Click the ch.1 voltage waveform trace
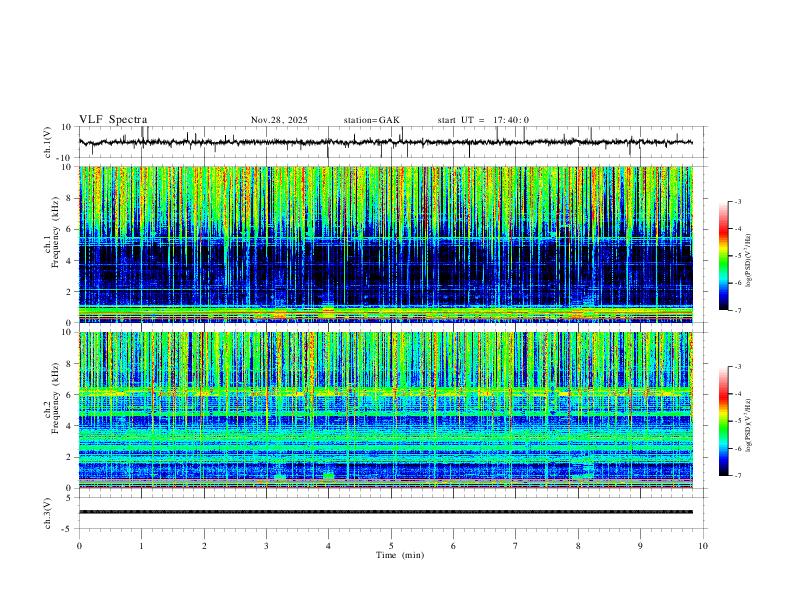 (x=385, y=142)
